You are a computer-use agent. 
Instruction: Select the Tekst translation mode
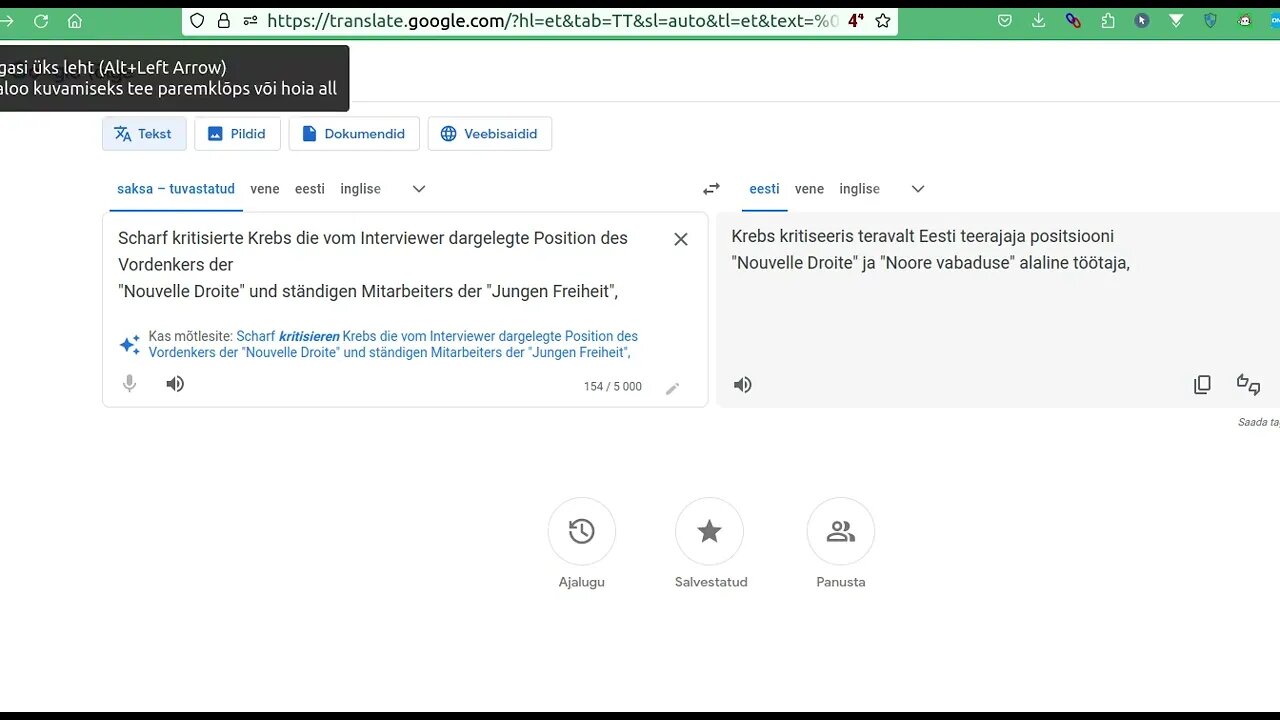pyautogui.click(x=144, y=134)
